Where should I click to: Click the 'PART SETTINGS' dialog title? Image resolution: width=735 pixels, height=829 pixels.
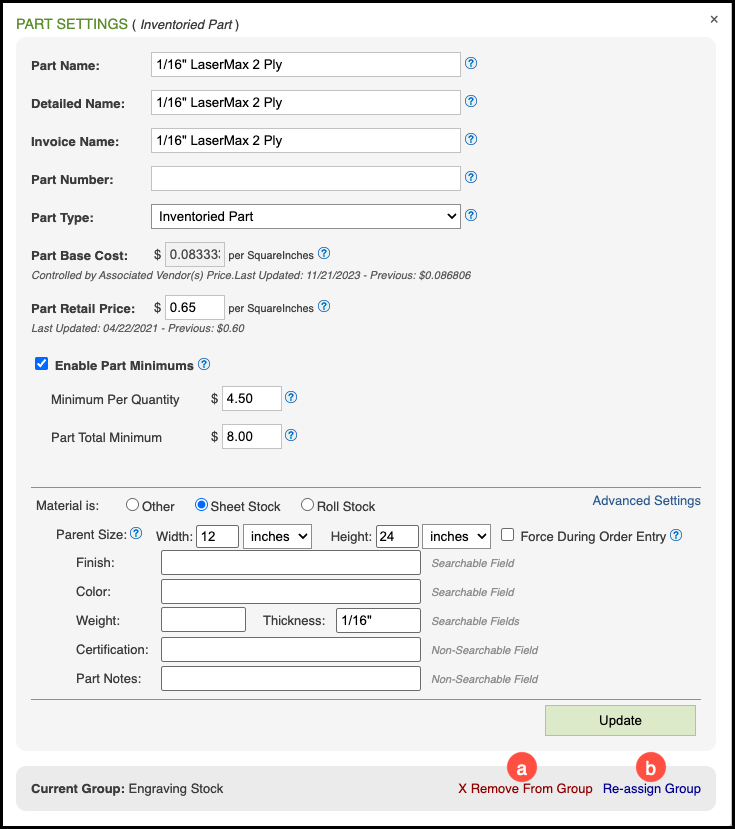click(72, 24)
